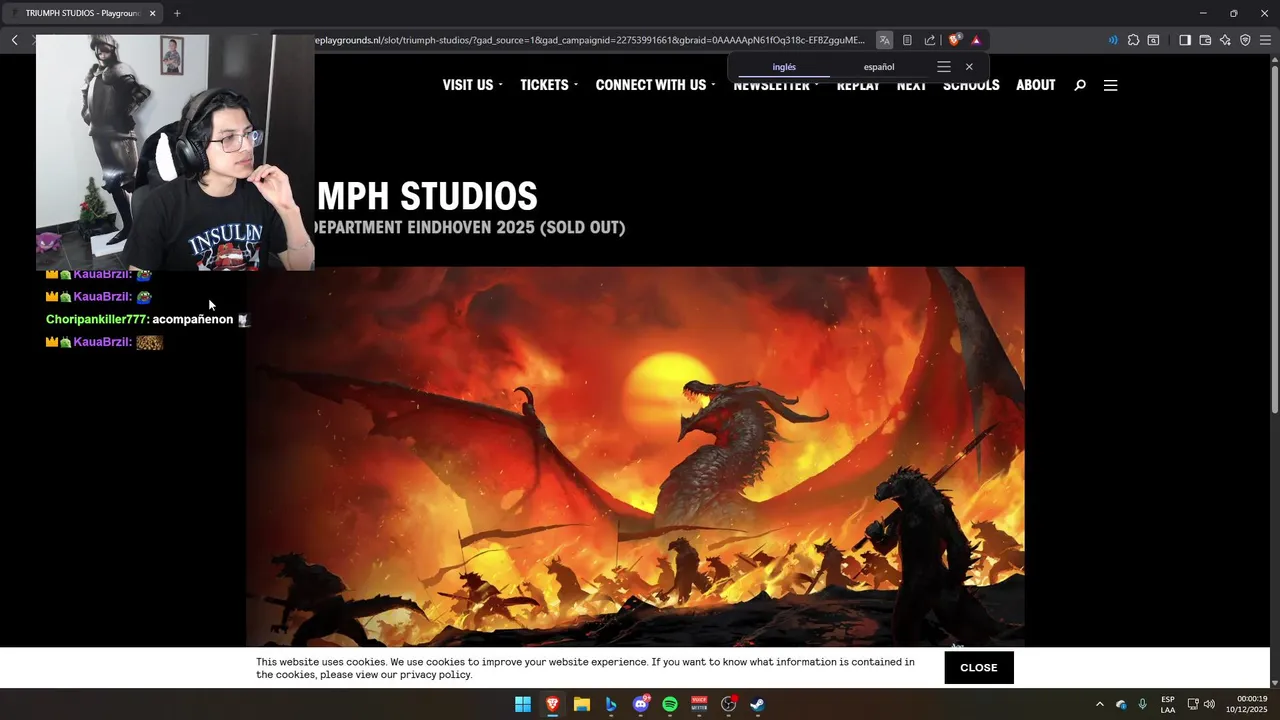Open the extensions puzzle piece icon
Screen dimensions: 1280x720
click(1133, 40)
